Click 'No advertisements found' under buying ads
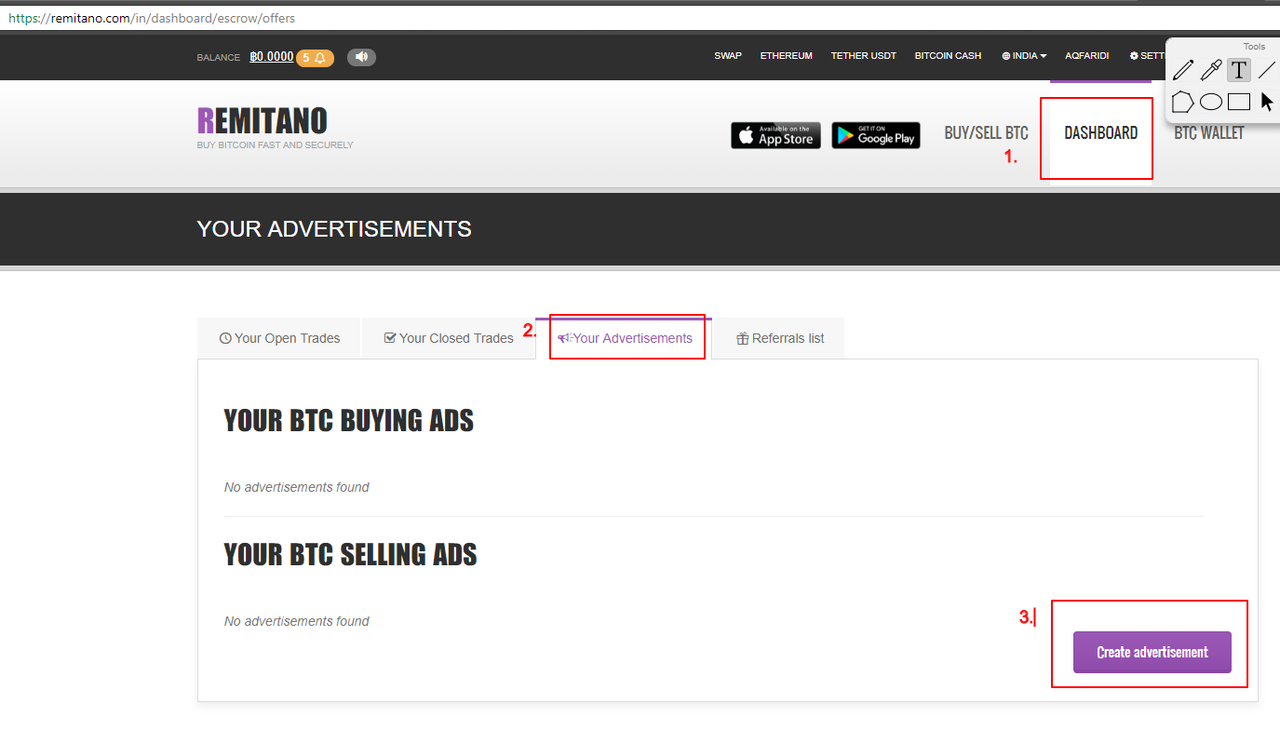 coord(296,487)
